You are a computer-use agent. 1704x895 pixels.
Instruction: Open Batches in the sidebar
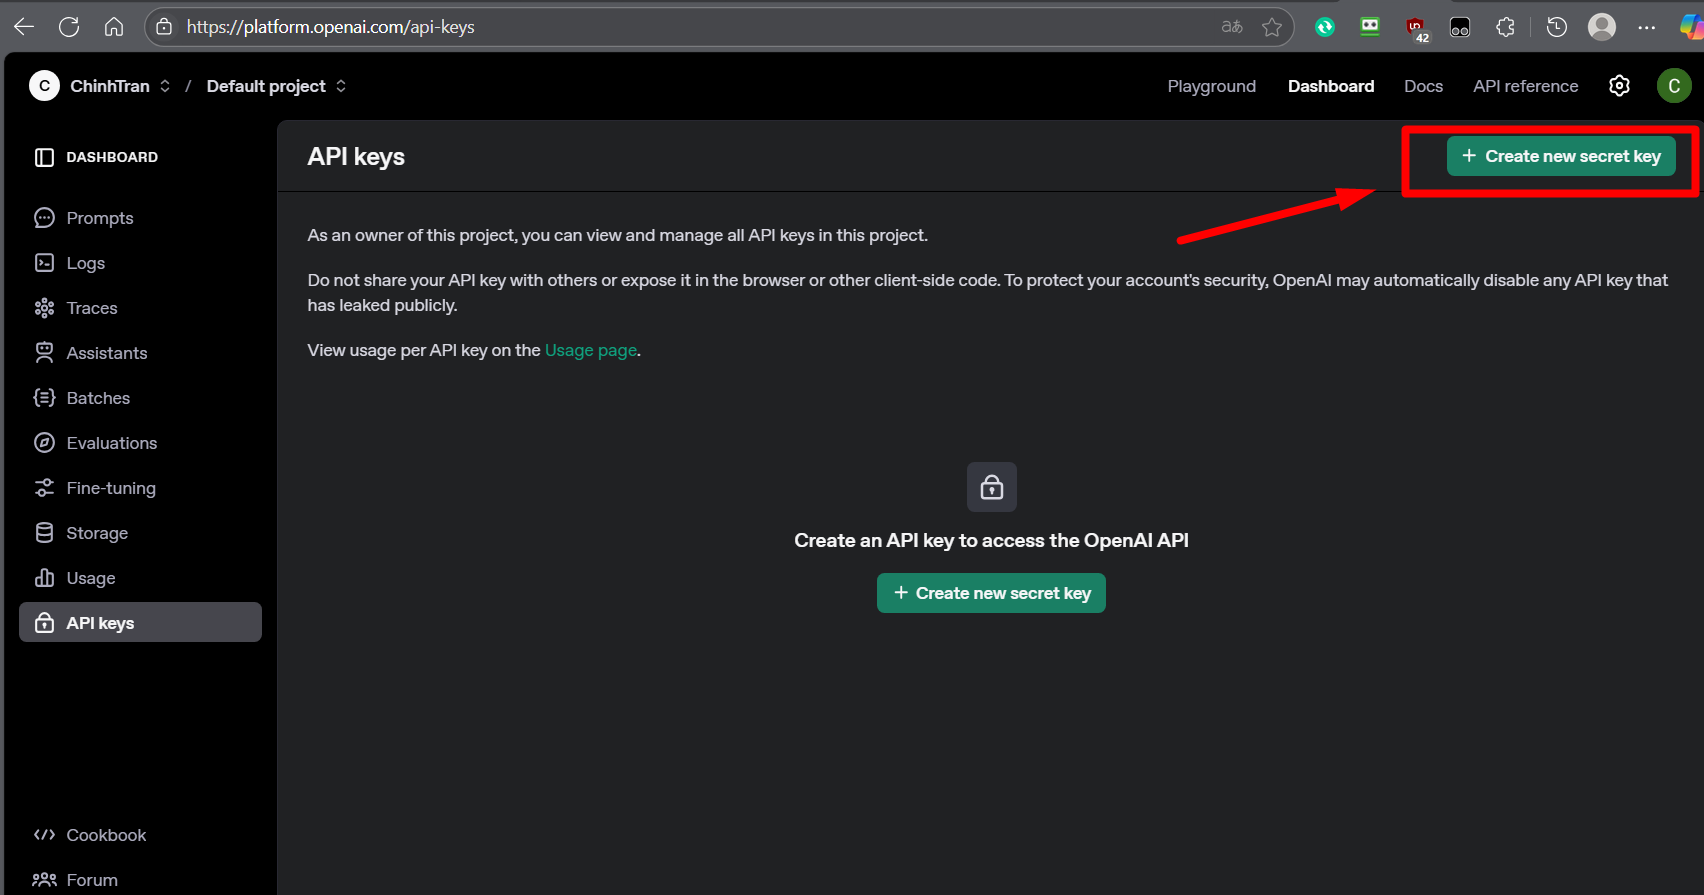coord(140,398)
